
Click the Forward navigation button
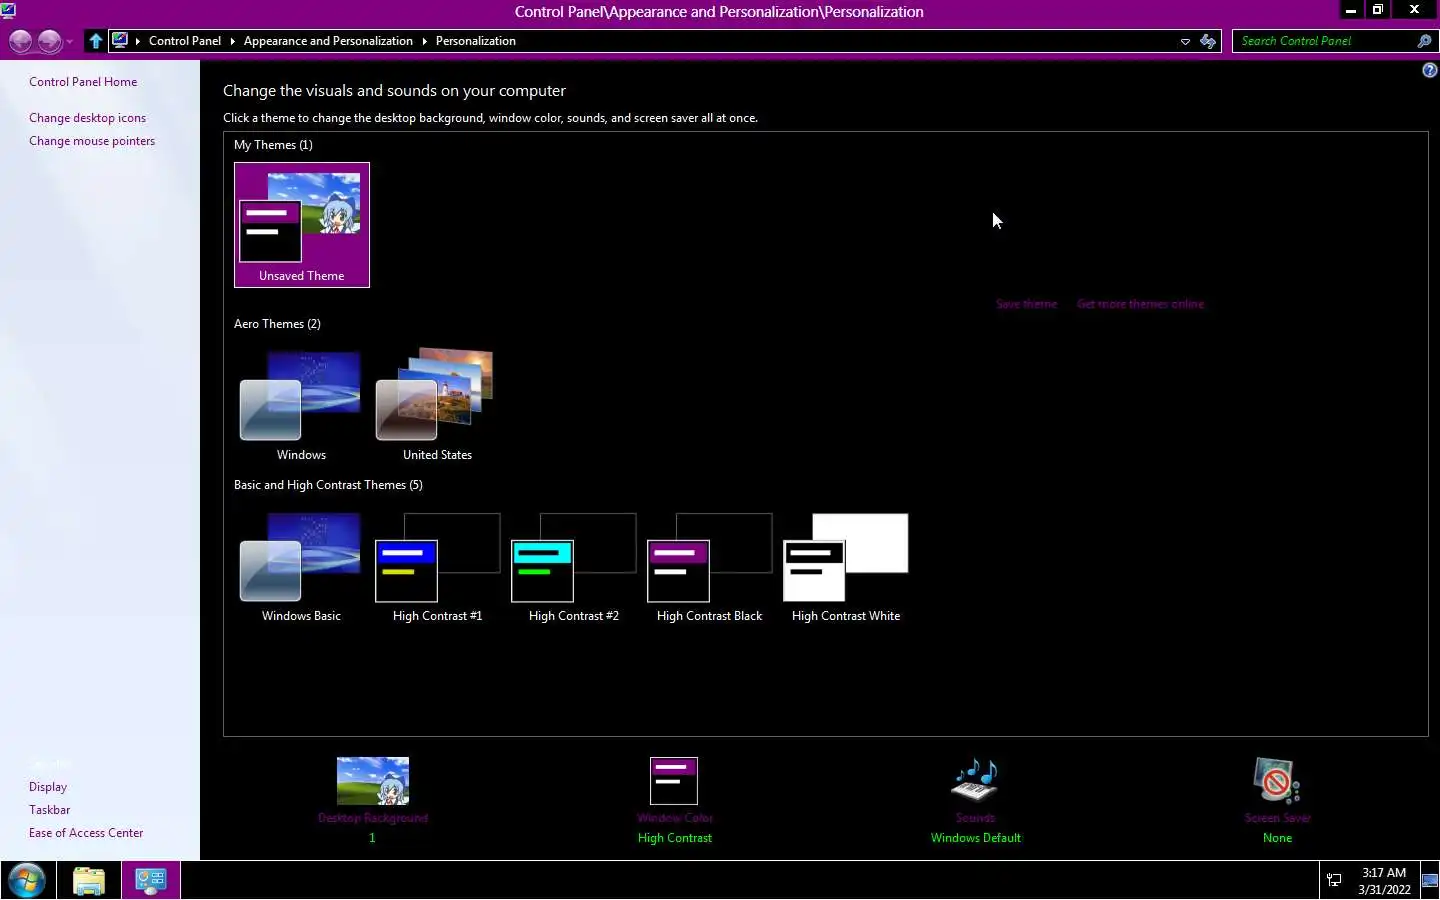pyautogui.click(x=49, y=41)
